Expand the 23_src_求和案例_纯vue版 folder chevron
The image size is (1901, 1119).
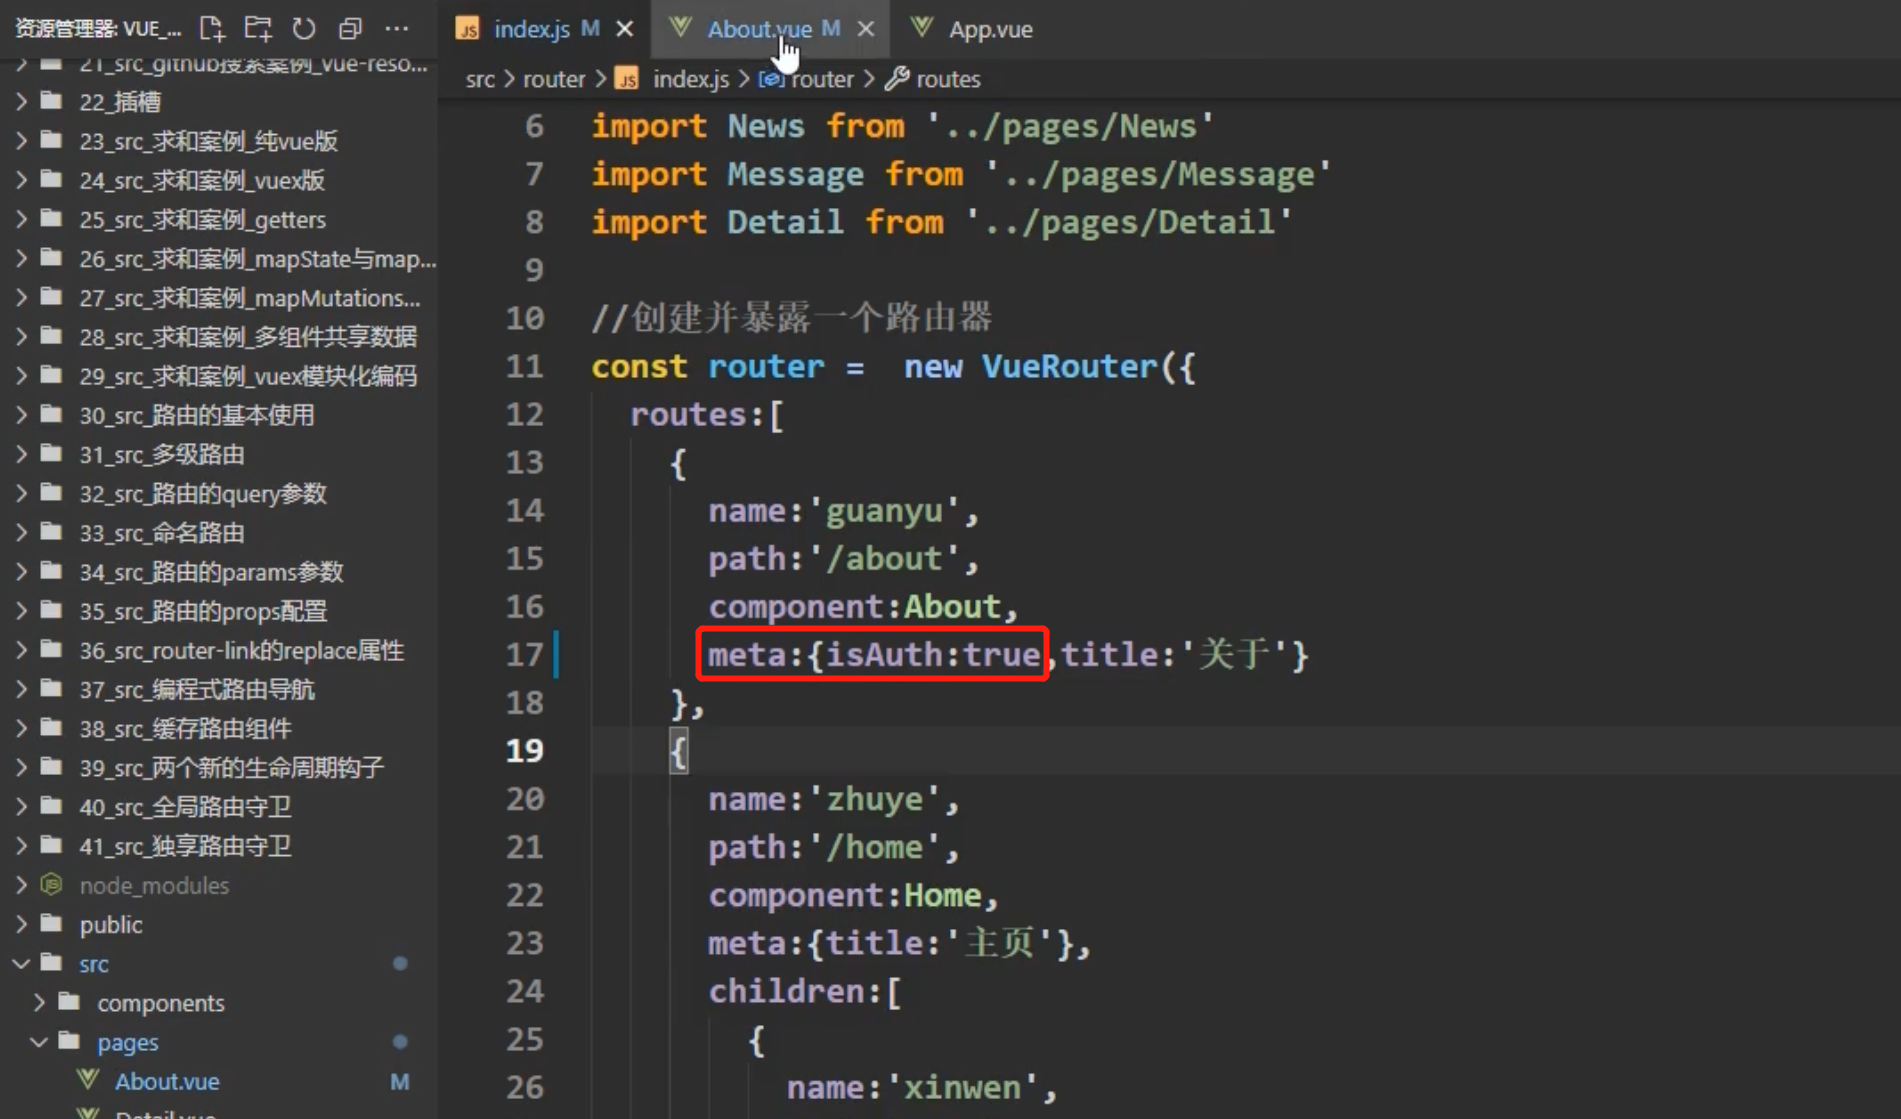[x=21, y=140]
